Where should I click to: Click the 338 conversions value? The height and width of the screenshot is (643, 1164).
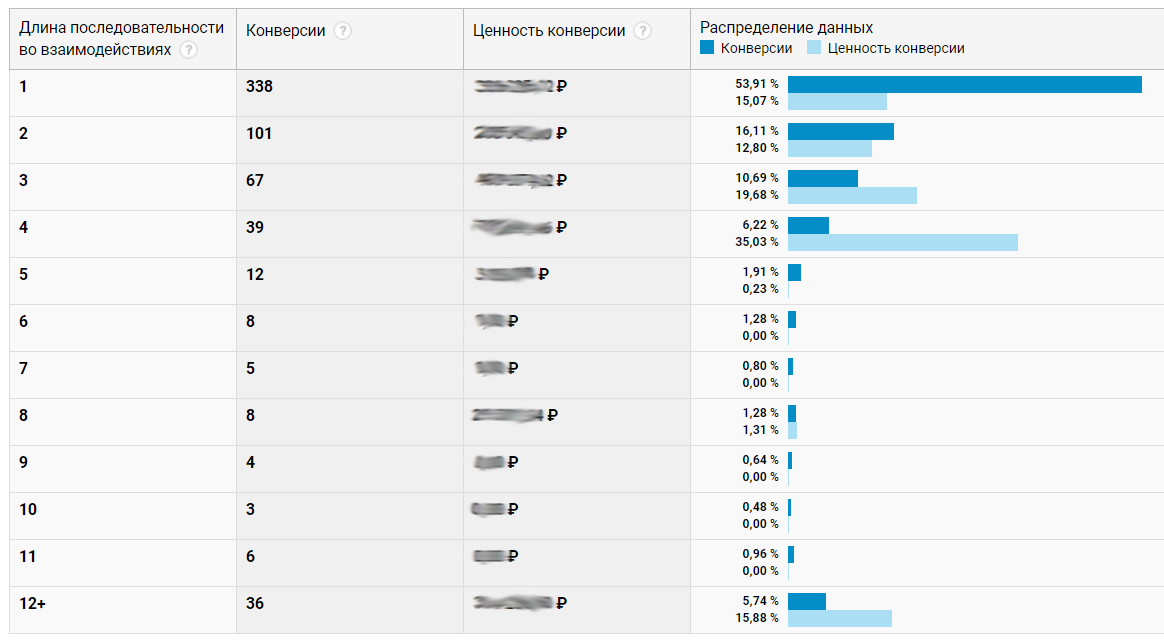click(x=259, y=87)
